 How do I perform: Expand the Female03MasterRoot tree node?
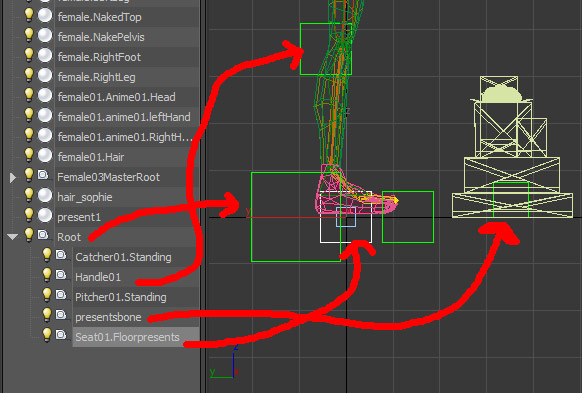(13, 178)
